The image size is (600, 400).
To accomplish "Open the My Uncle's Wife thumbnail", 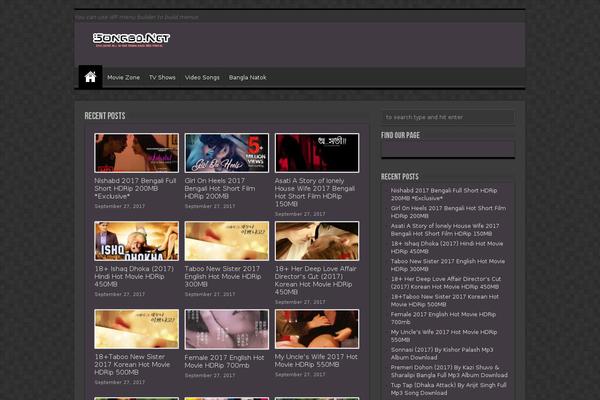I will click(x=317, y=329).
